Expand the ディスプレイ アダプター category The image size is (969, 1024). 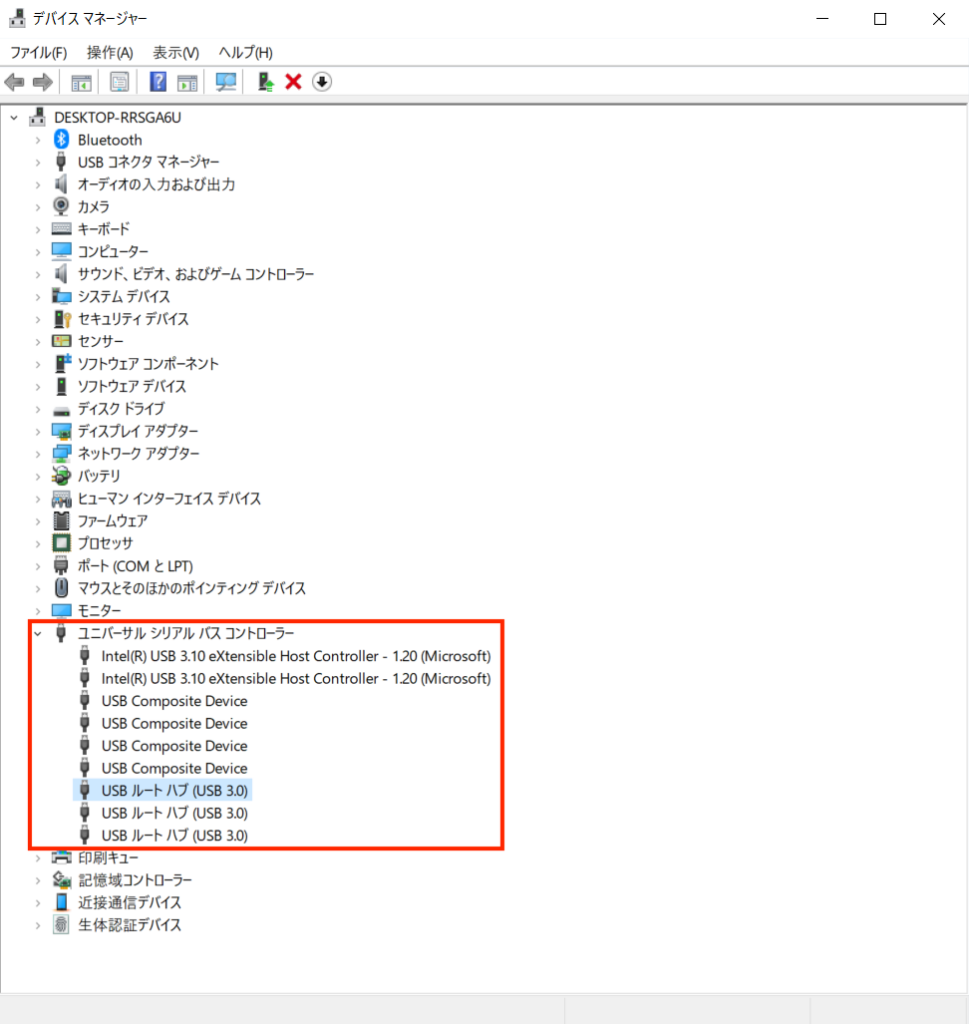pyautogui.click(x=38, y=431)
